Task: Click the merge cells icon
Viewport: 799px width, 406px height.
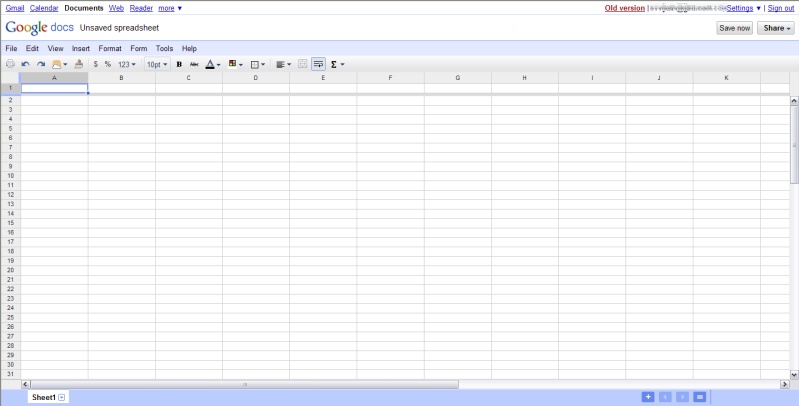Action: point(303,64)
